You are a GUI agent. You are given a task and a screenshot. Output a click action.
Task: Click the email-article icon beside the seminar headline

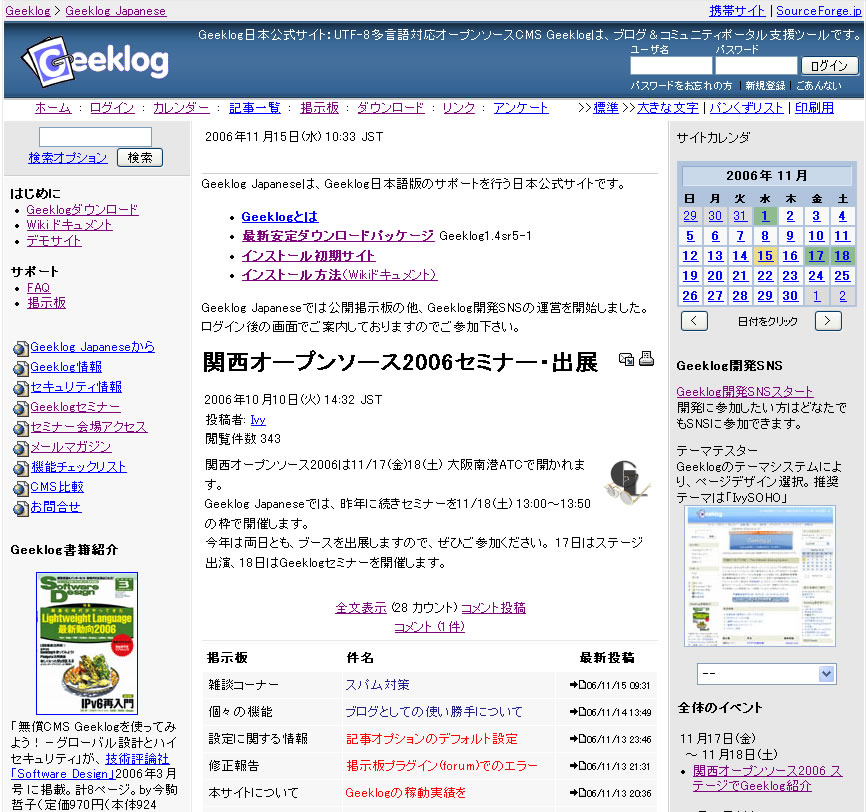(626, 360)
